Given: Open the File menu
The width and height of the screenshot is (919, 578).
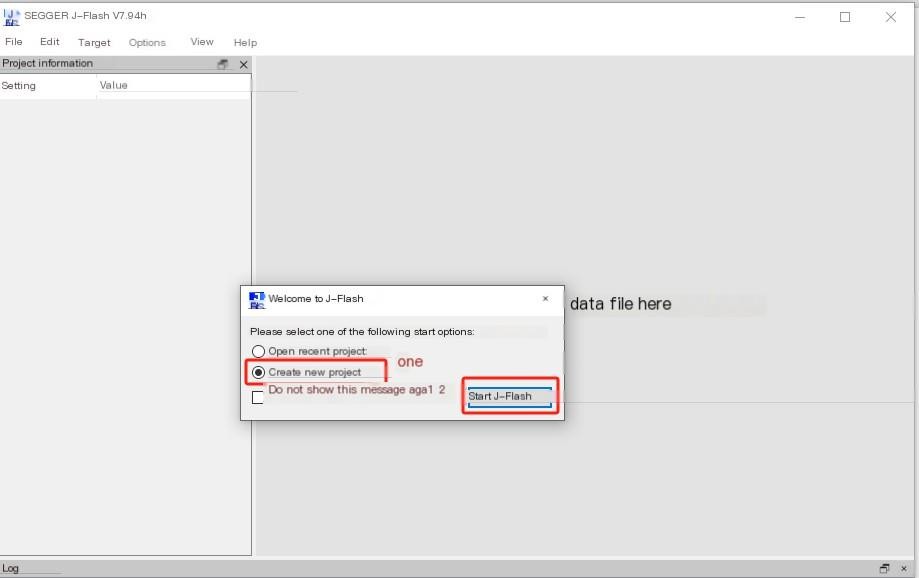Looking at the screenshot, I should click(14, 42).
